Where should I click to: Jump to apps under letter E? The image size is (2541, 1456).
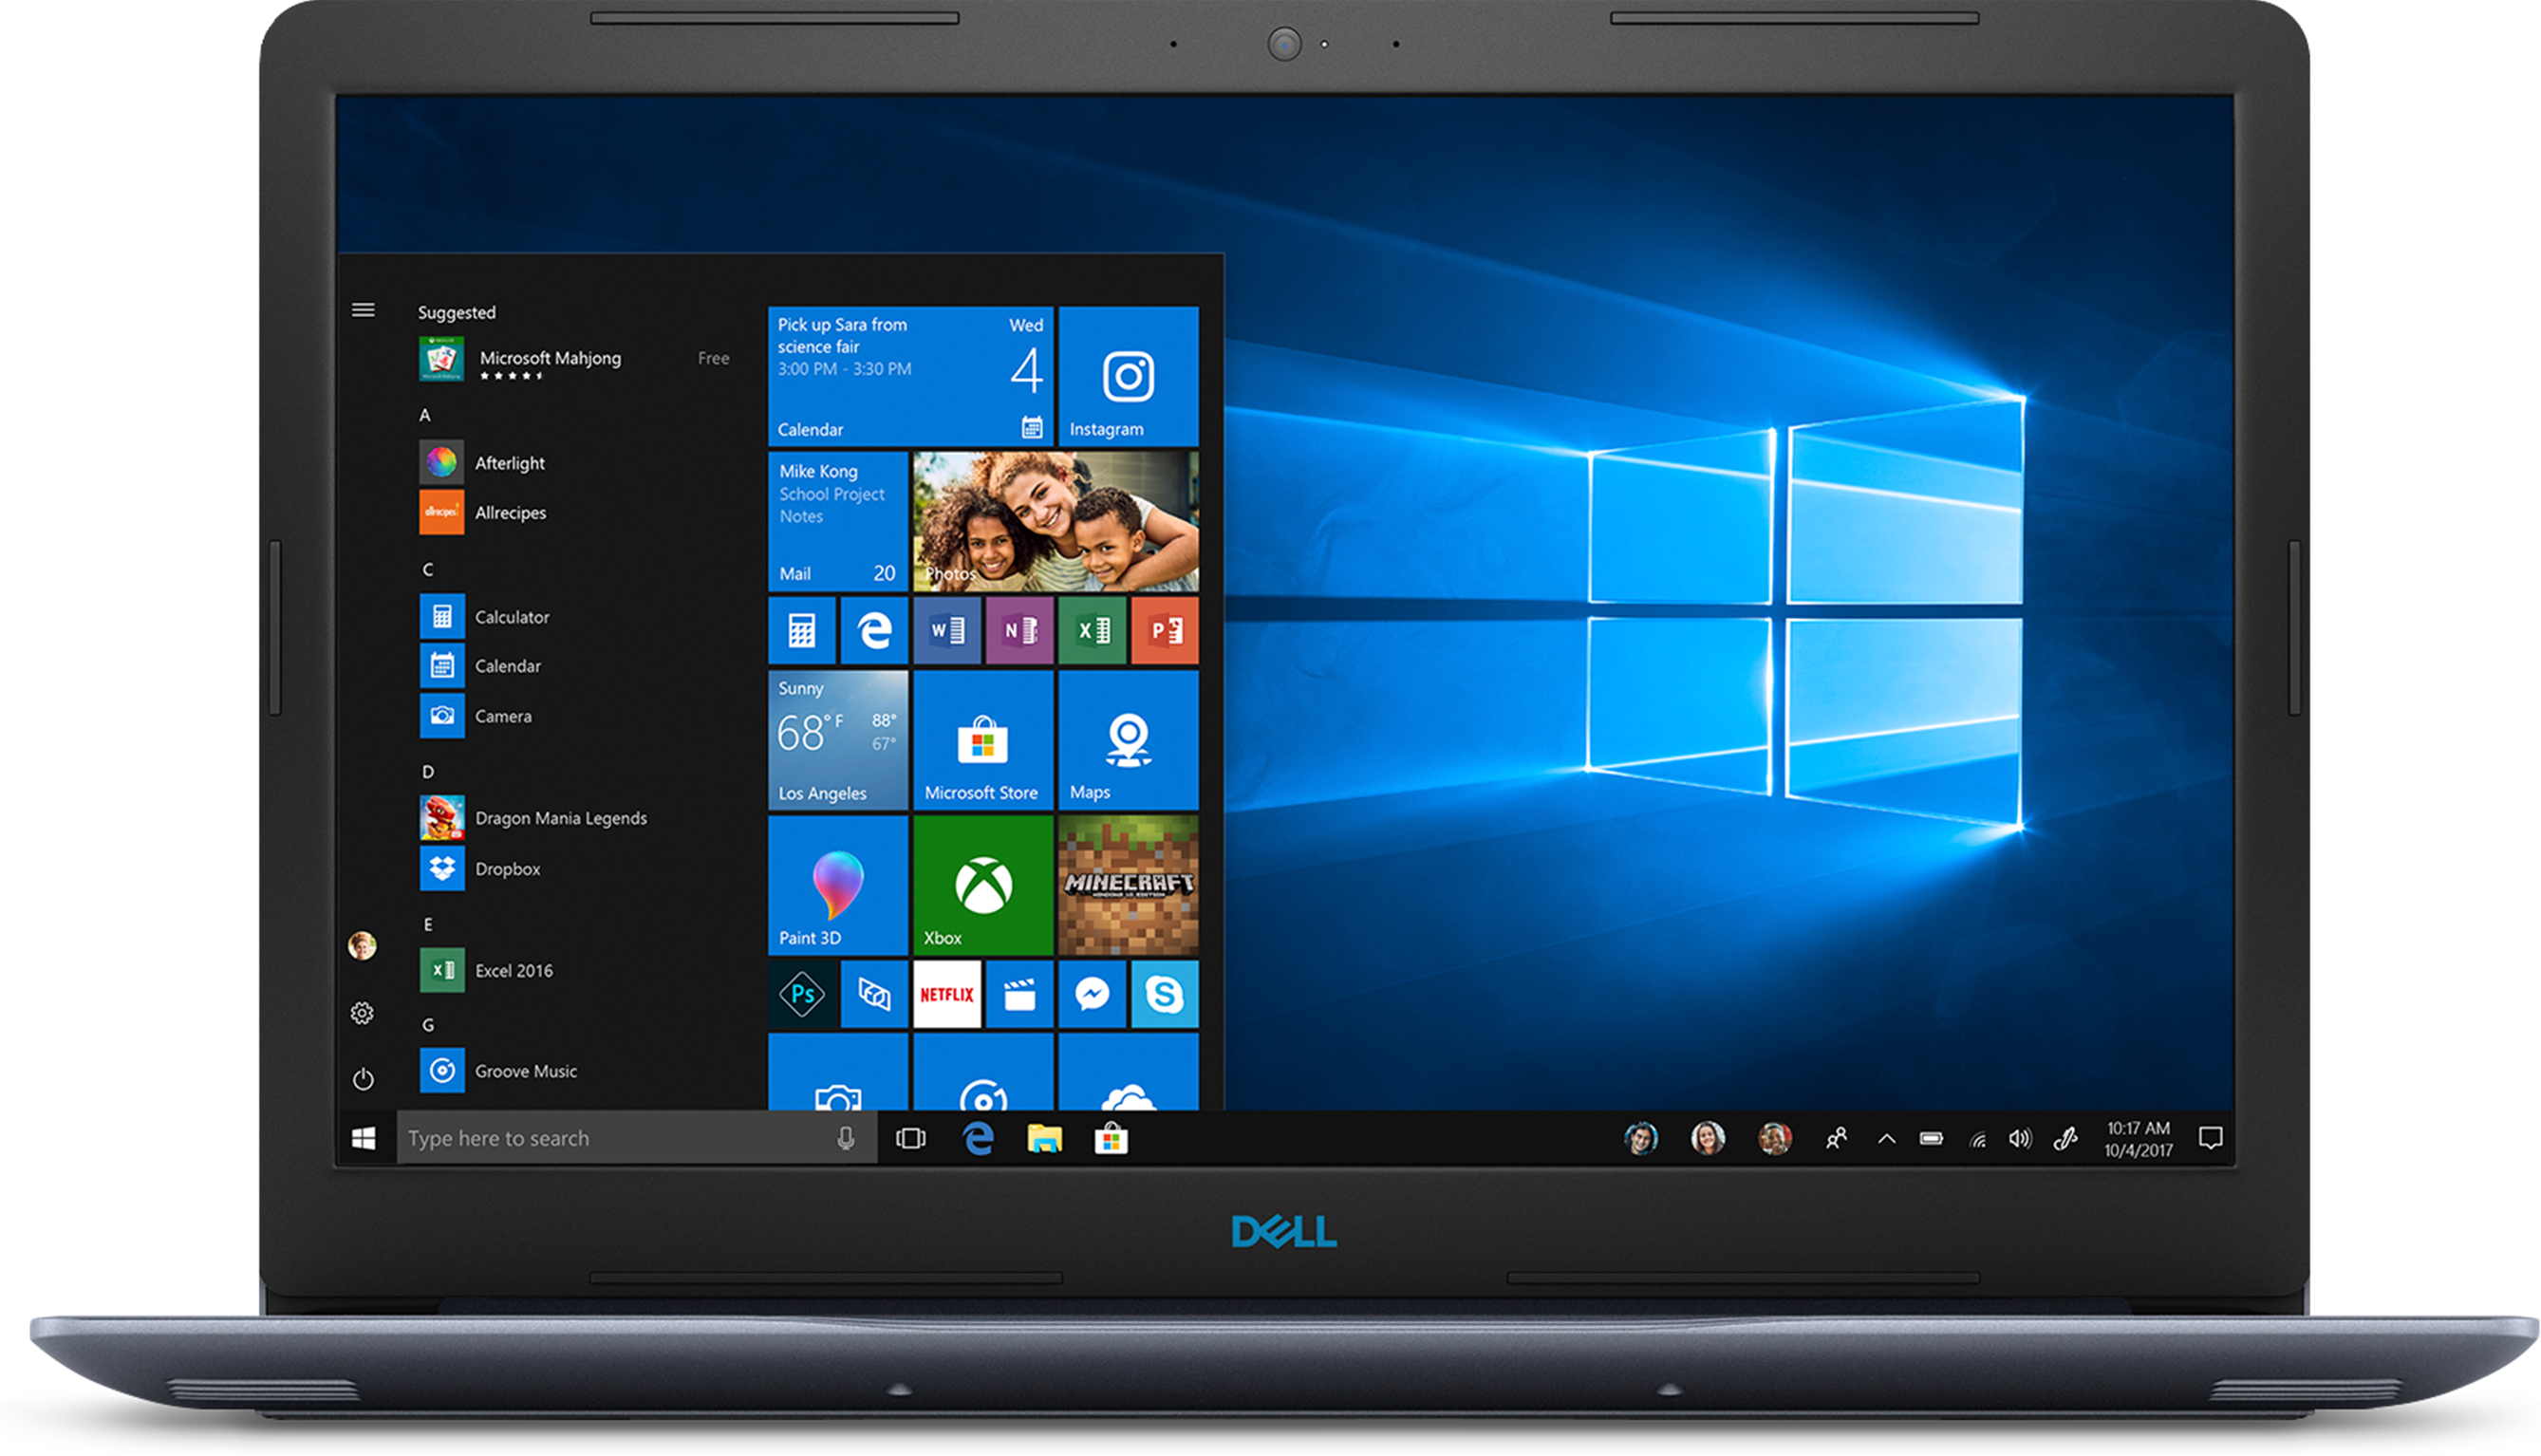tap(428, 924)
